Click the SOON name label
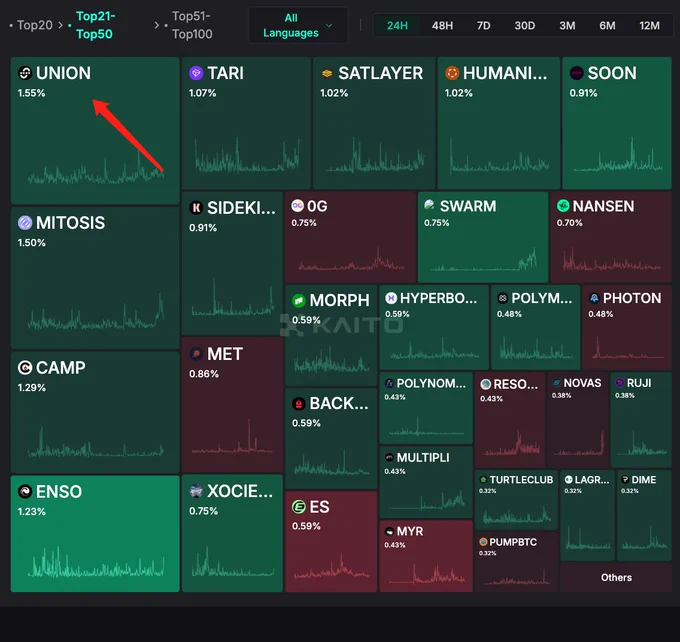The width and height of the screenshot is (680, 642). pyautogui.click(x=612, y=73)
